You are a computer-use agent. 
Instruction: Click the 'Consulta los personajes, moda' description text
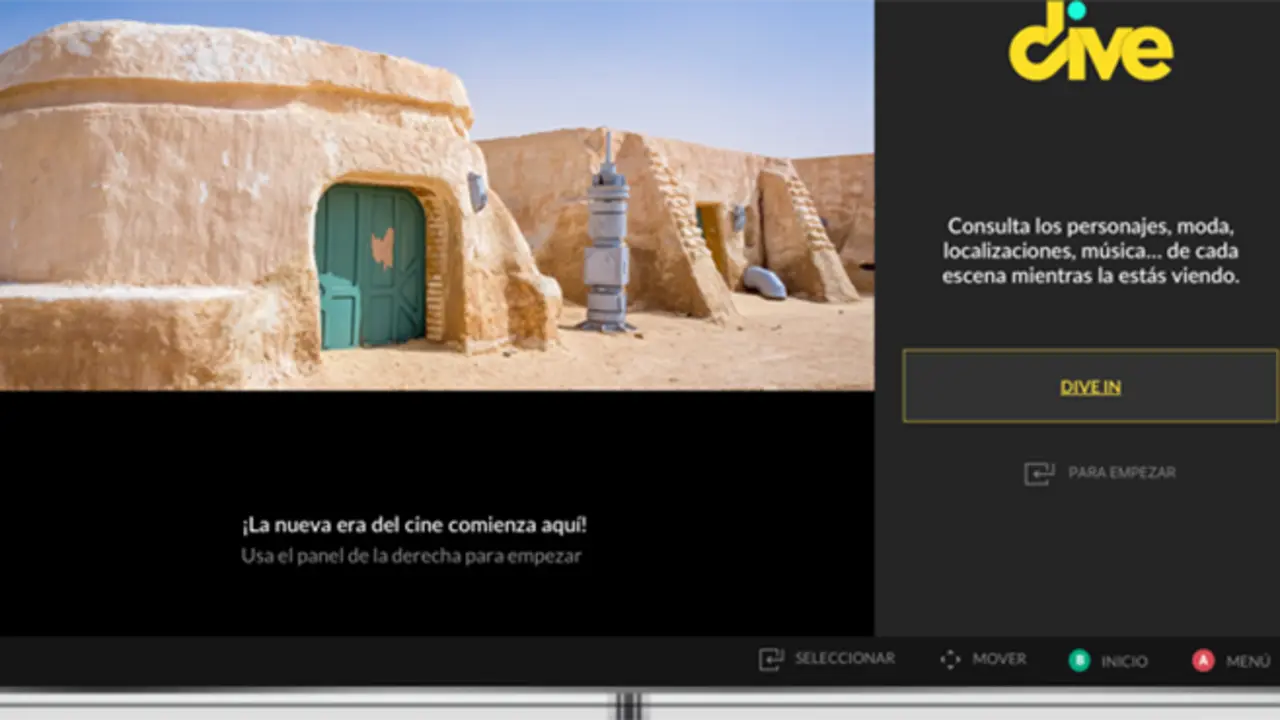pyautogui.click(x=1091, y=251)
